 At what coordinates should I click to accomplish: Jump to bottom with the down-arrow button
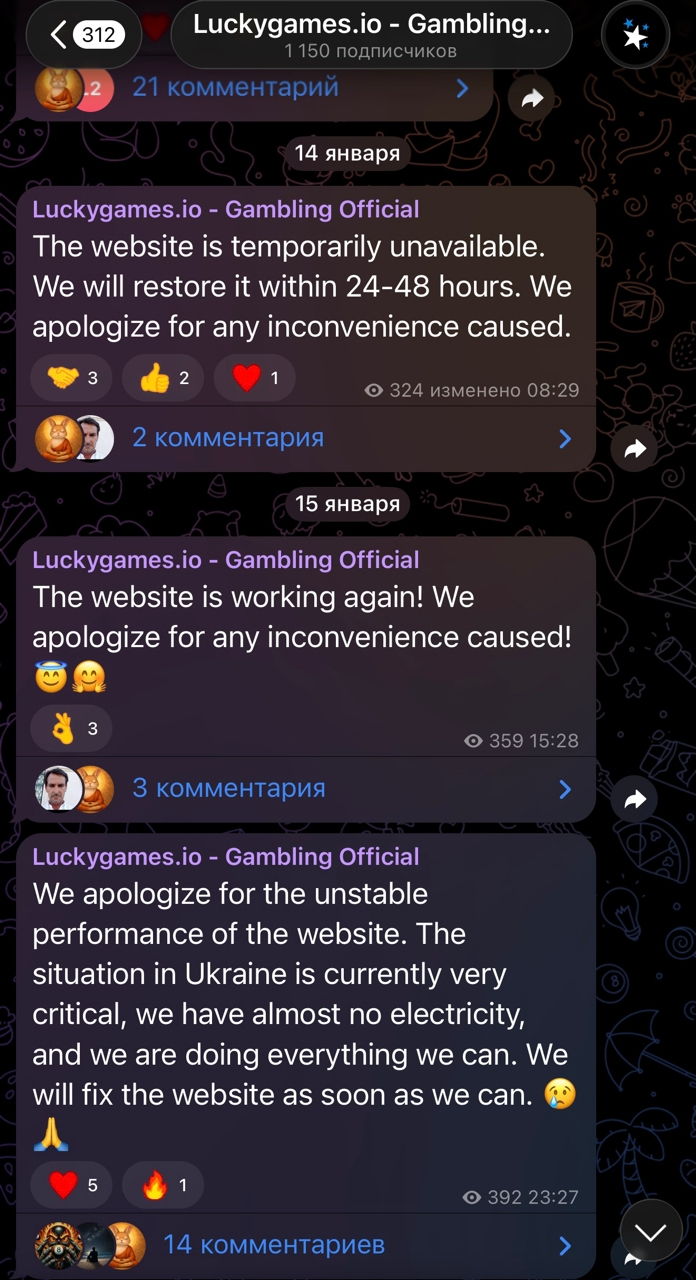[651, 1231]
